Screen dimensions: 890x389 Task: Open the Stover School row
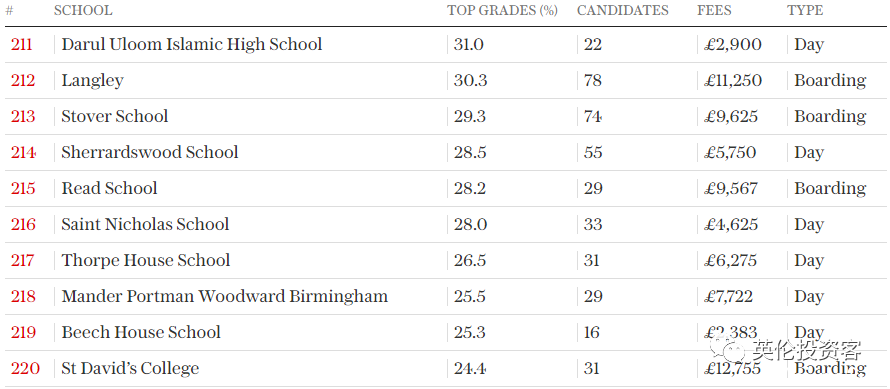115,116
